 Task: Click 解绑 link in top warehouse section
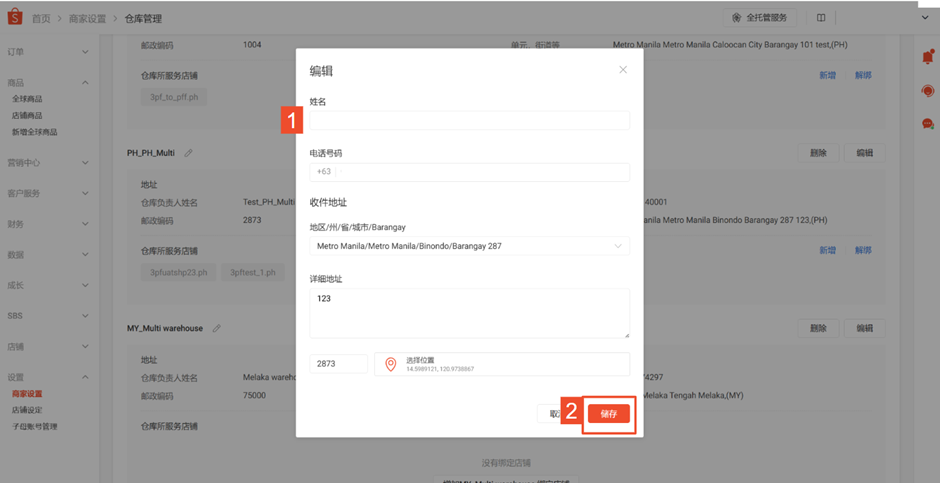863,76
